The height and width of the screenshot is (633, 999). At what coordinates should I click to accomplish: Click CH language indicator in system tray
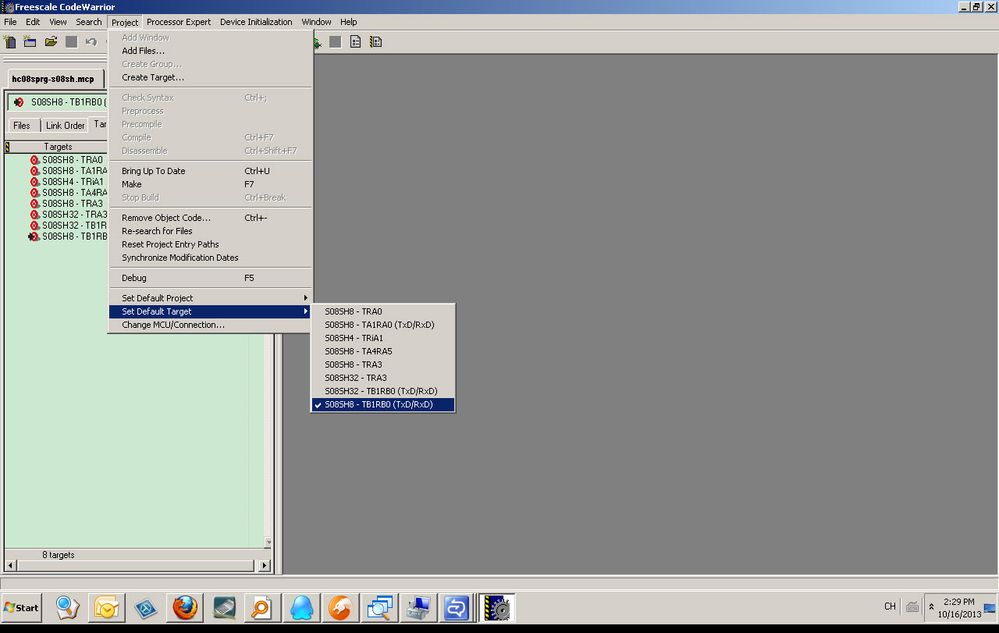889,606
